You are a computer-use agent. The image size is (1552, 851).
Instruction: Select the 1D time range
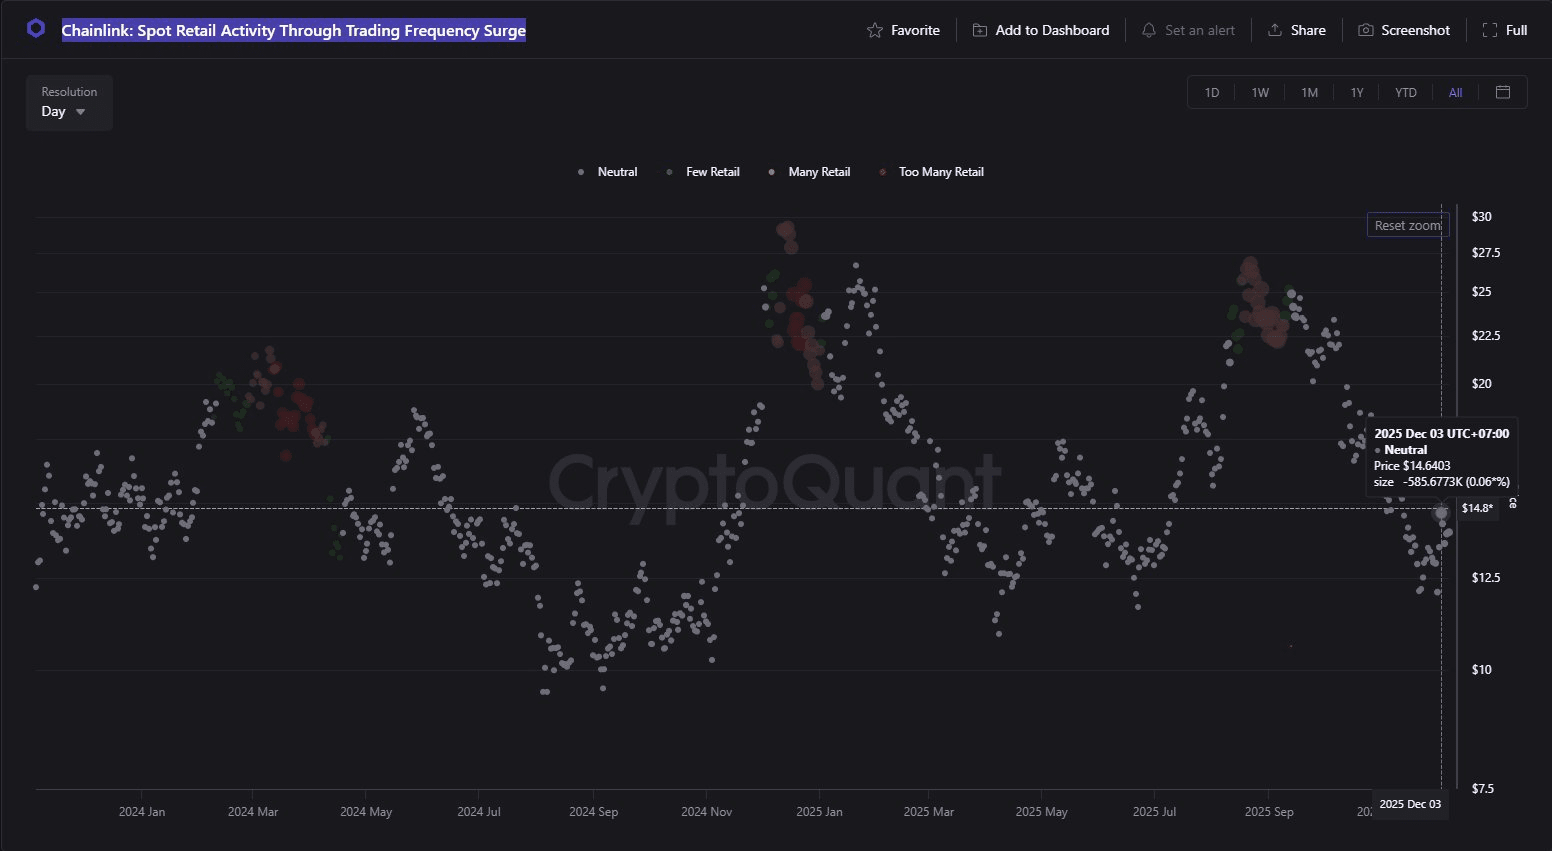click(x=1212, y=92)
